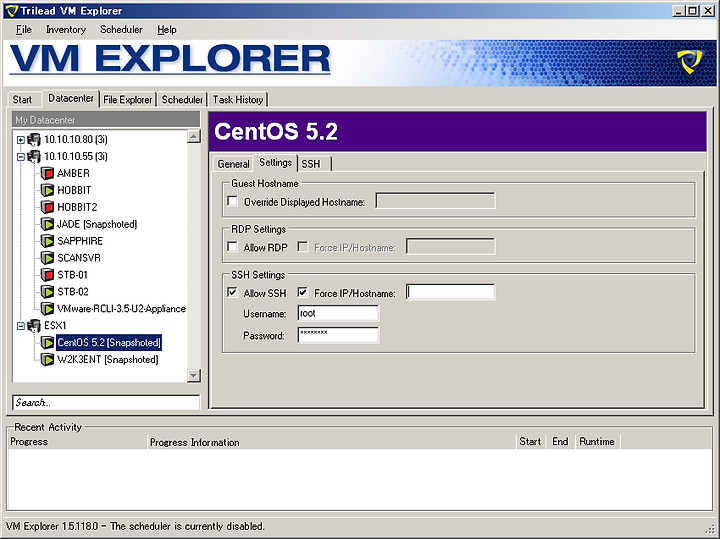This screenshot has height=539, width=720.
Task: Click the tree scrollbar up arrow
Action: click(x=194, y=136)
